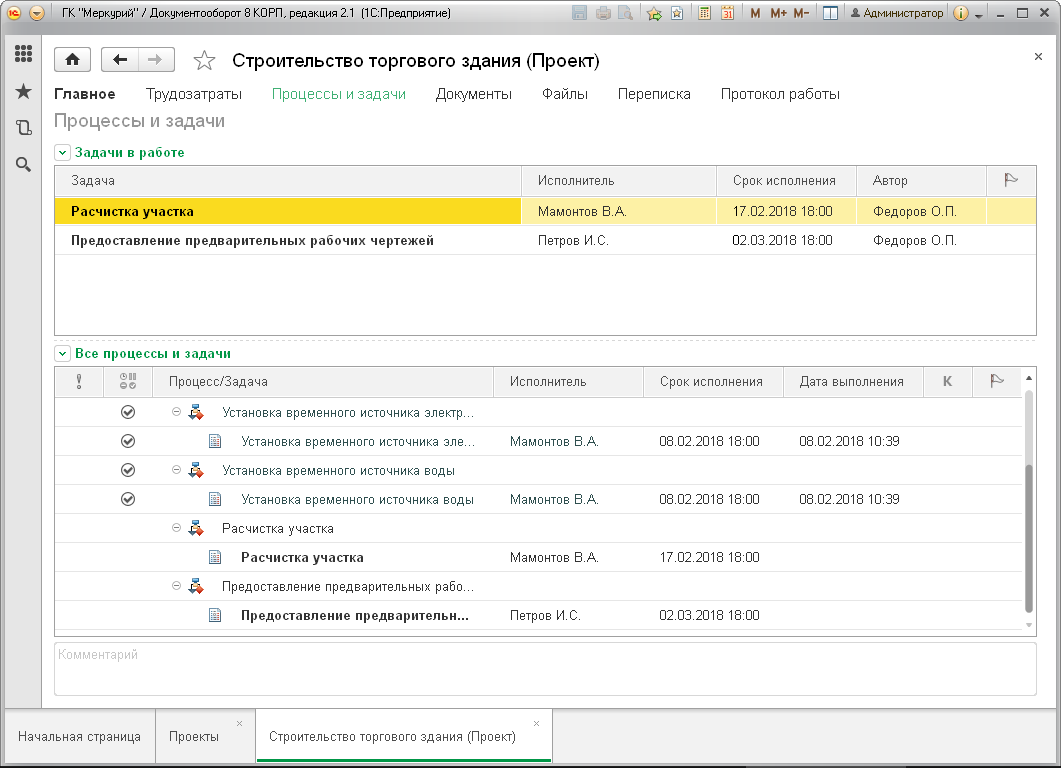
Task: Toggle the window panels layout icon
Action: coord(830,13)
